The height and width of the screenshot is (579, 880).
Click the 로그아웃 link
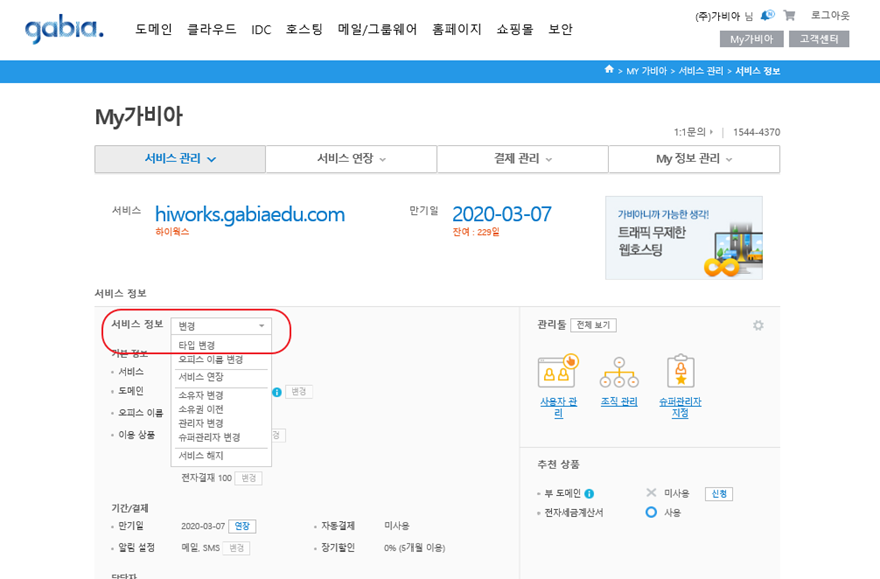(830, 15)
